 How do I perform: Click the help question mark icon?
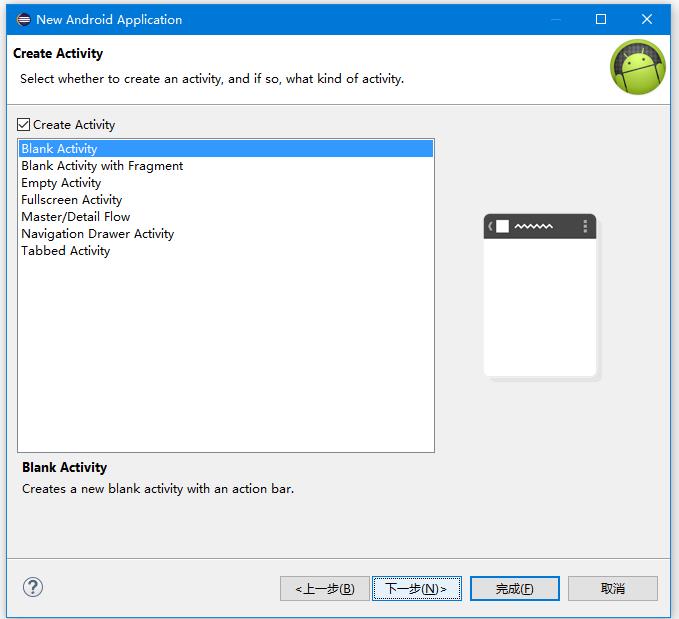pos(33,587)
